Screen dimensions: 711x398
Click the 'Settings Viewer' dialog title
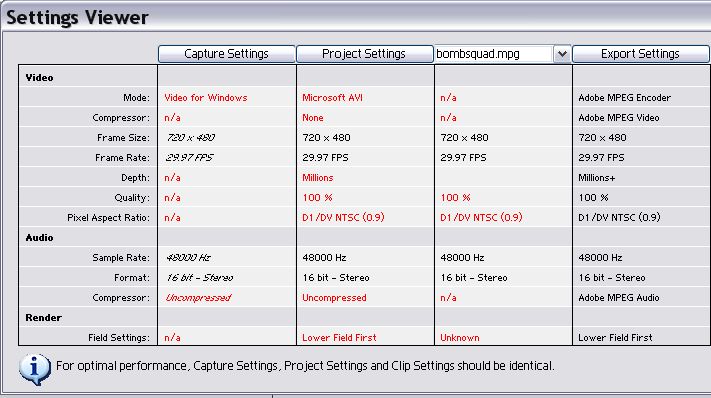[x=77, y=18]
